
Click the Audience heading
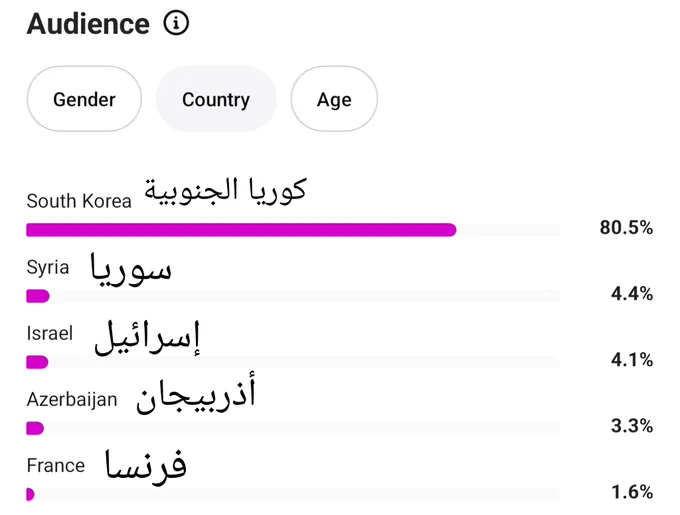coord(88,23)
